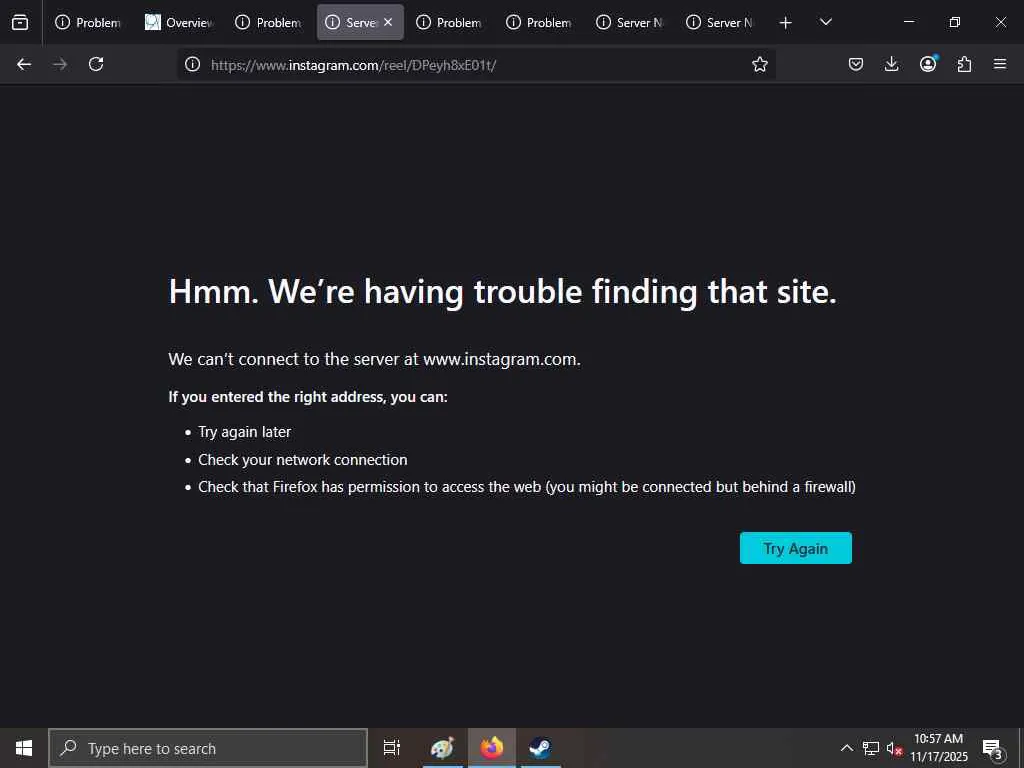The width and height of the screenshot is (1024, 768).
Task: Click the heading "Hmm. We're having trouble finding that site."
Action: (502, 291)
